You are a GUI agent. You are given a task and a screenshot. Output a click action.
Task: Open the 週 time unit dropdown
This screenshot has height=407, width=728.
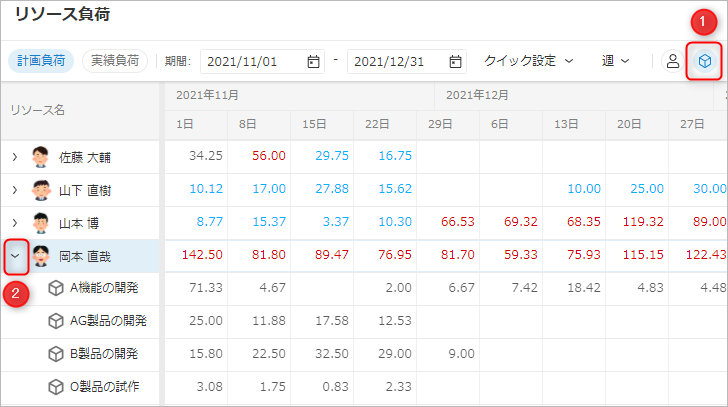point(615,61)
